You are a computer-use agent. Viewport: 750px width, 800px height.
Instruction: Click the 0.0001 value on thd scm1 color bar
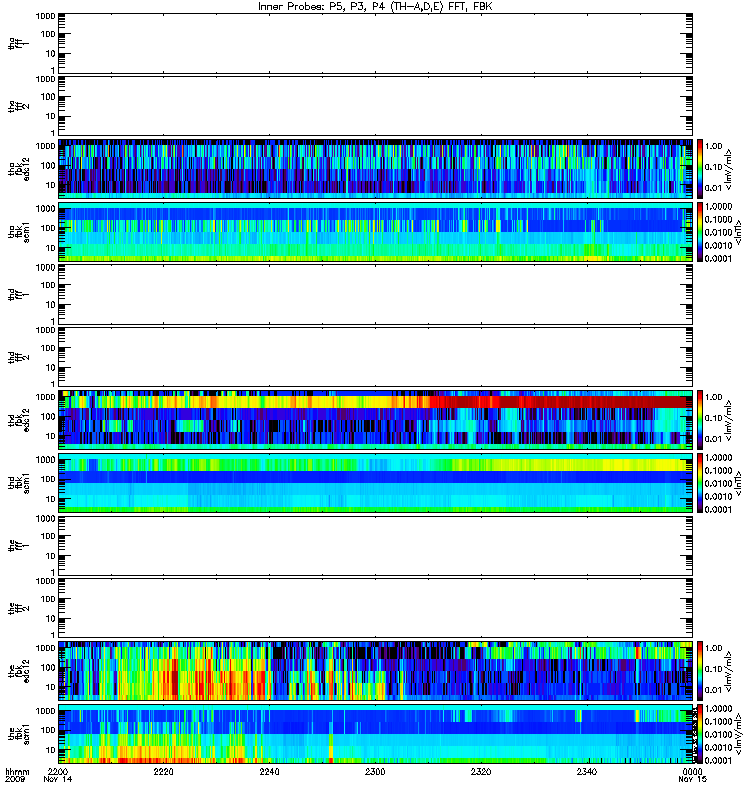click(718, 509)
